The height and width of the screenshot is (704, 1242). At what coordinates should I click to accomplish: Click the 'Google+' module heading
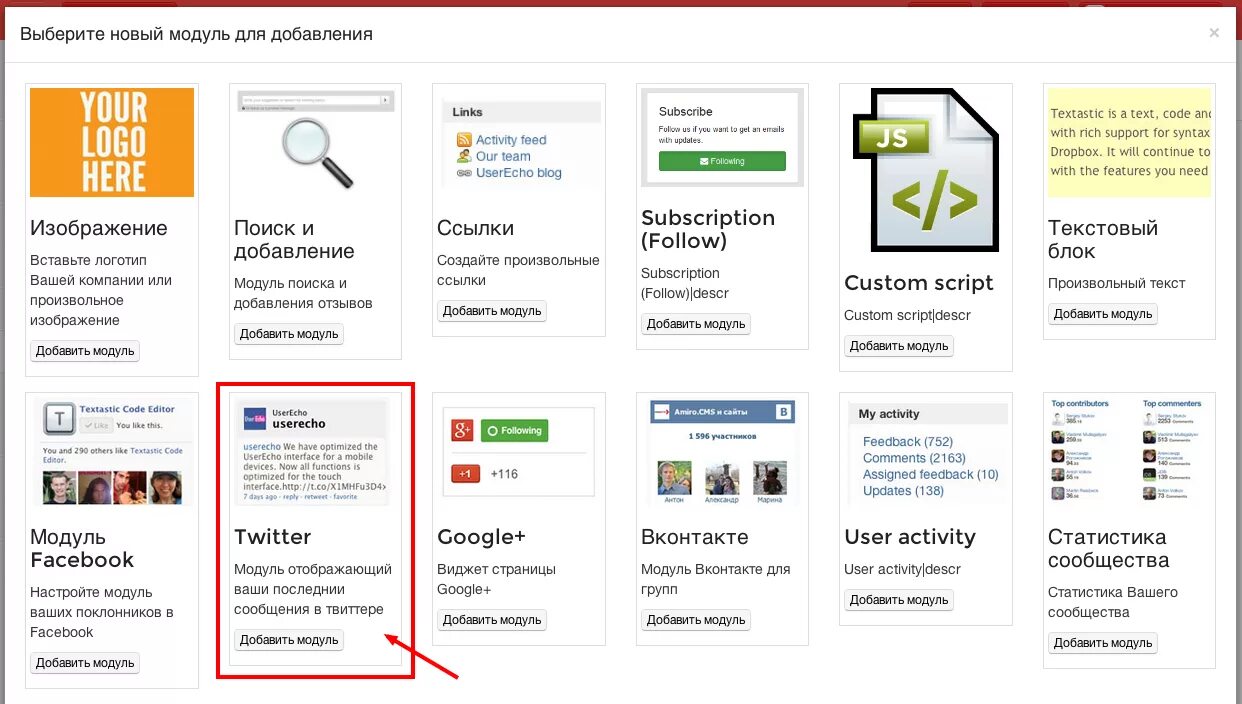point(481,537)
